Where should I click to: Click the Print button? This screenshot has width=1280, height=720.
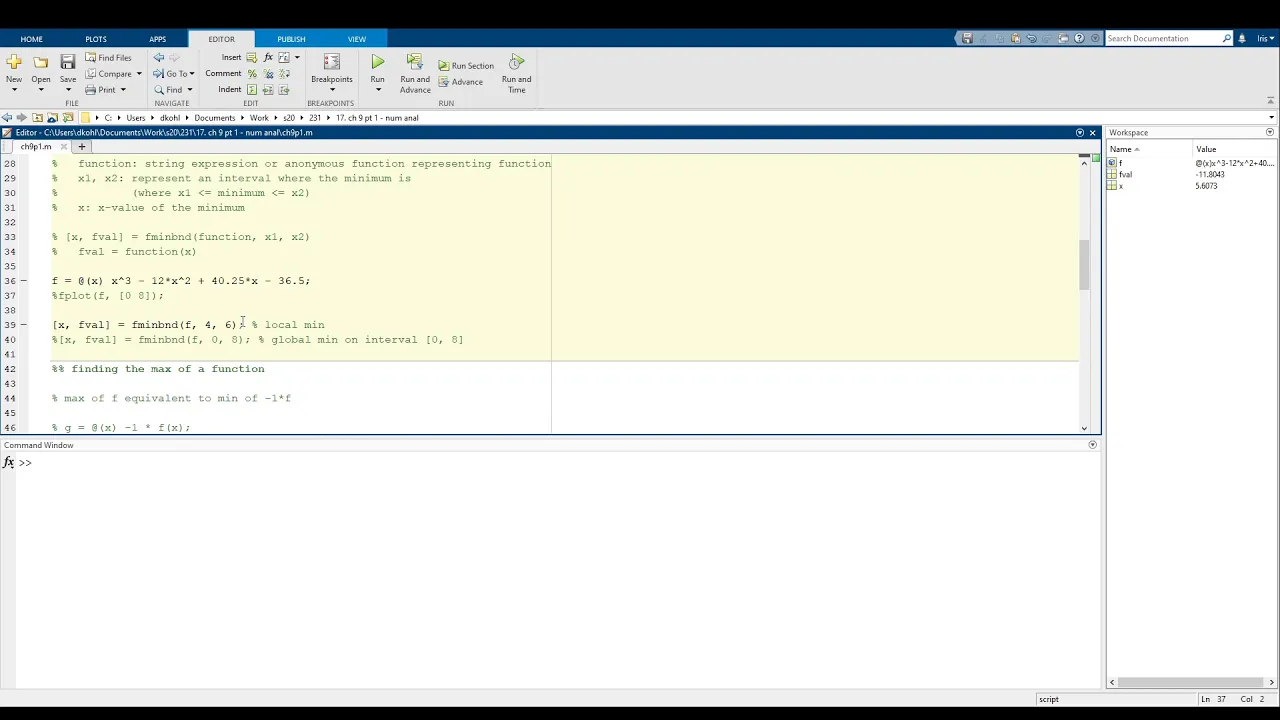pyautogui.click(x=100, y=90)
